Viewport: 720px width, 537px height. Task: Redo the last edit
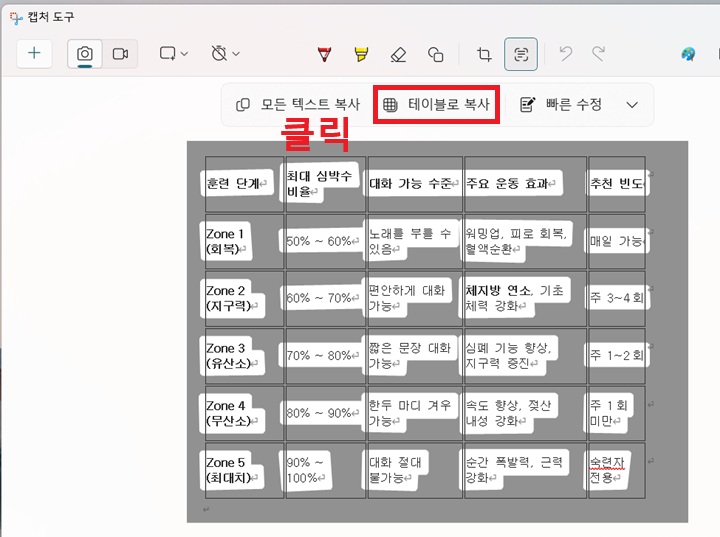598,54
